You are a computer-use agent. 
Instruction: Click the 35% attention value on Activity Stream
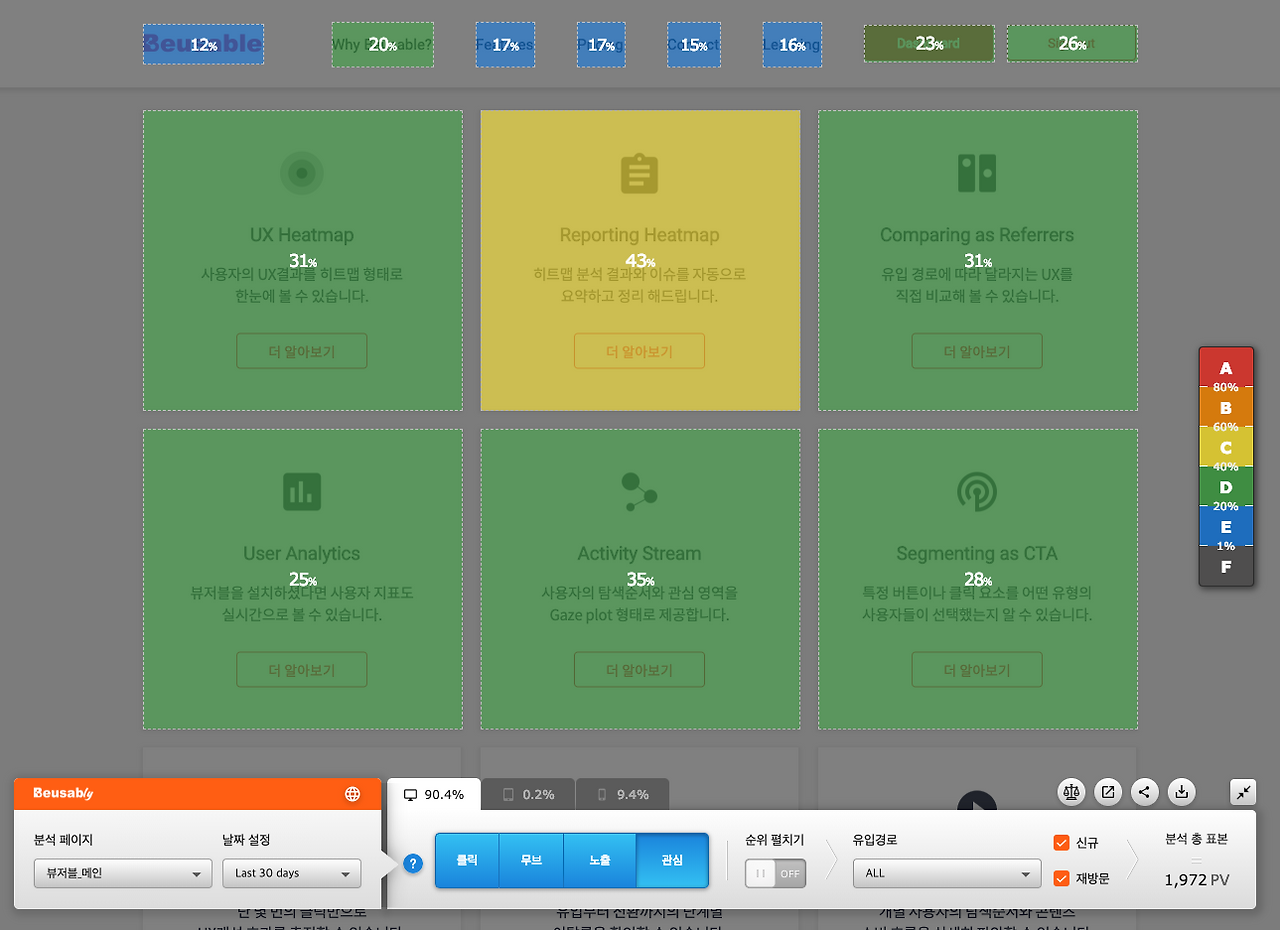point(639,580)
